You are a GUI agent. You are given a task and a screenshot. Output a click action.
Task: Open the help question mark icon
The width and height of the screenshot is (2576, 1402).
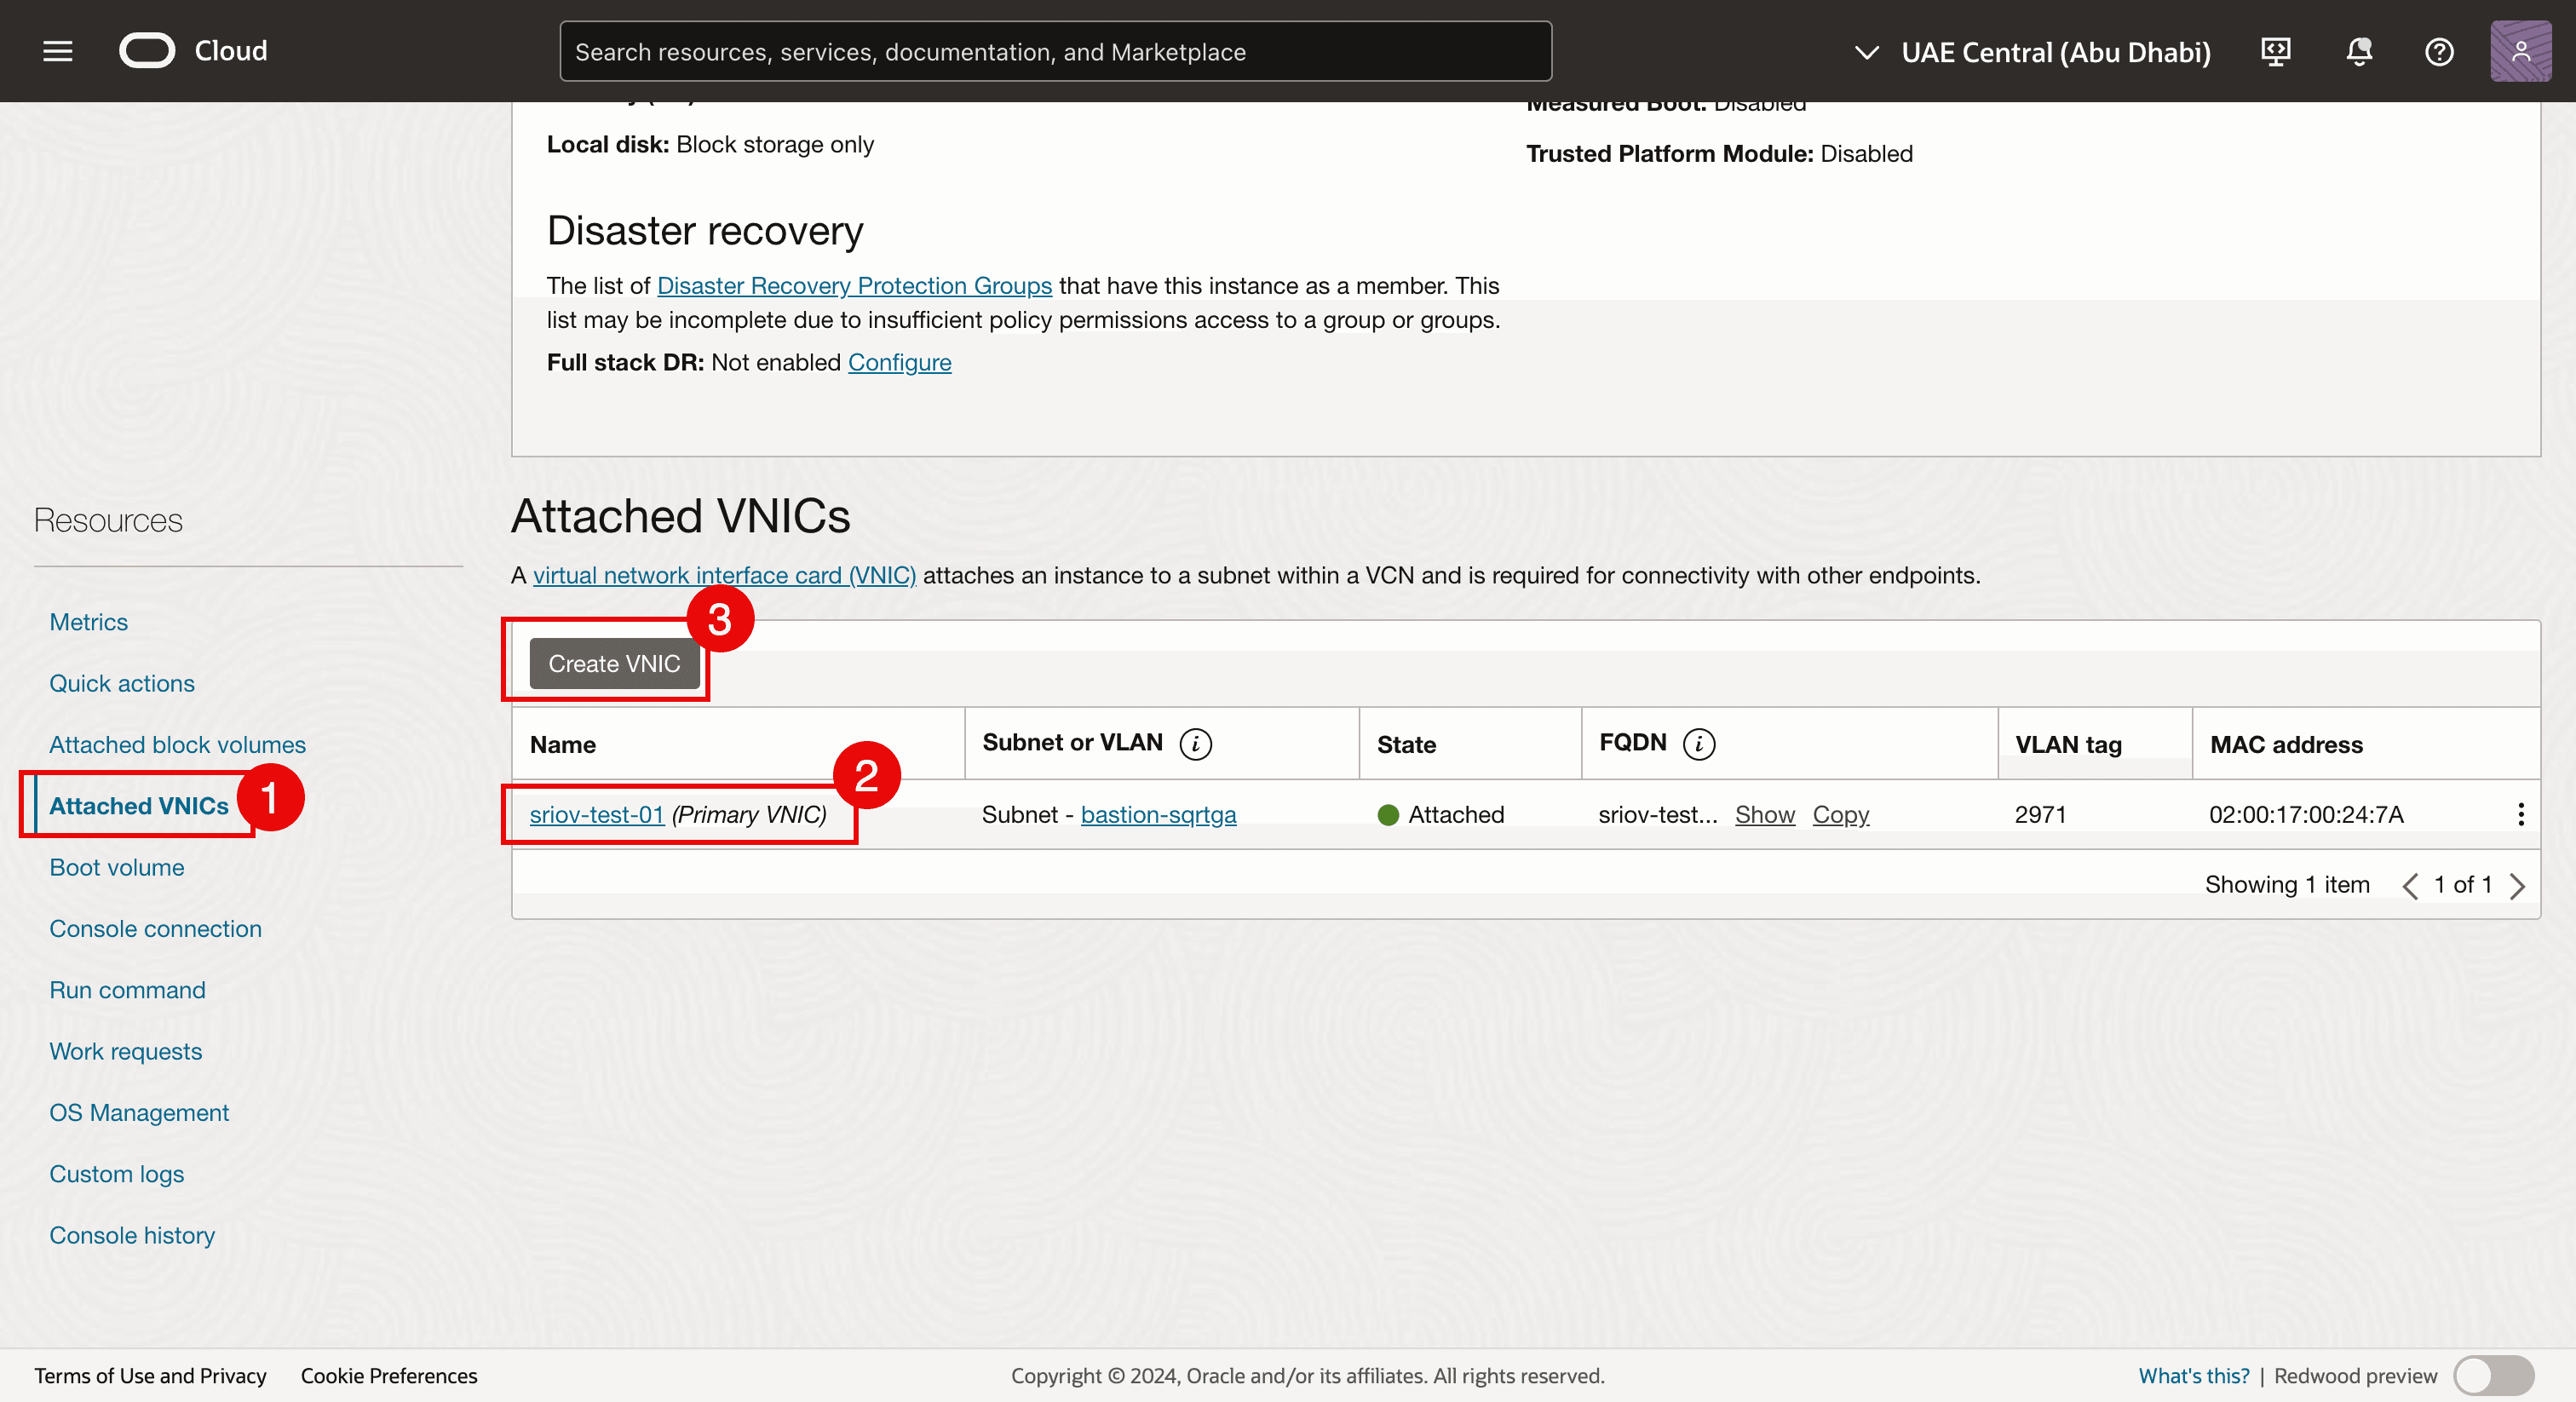2438,51
